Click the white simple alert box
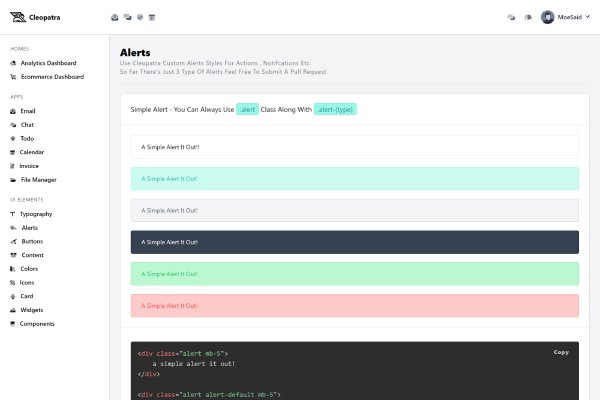This screenshot has height=400, width=600. pyautogui.click(x=355, y=147)
